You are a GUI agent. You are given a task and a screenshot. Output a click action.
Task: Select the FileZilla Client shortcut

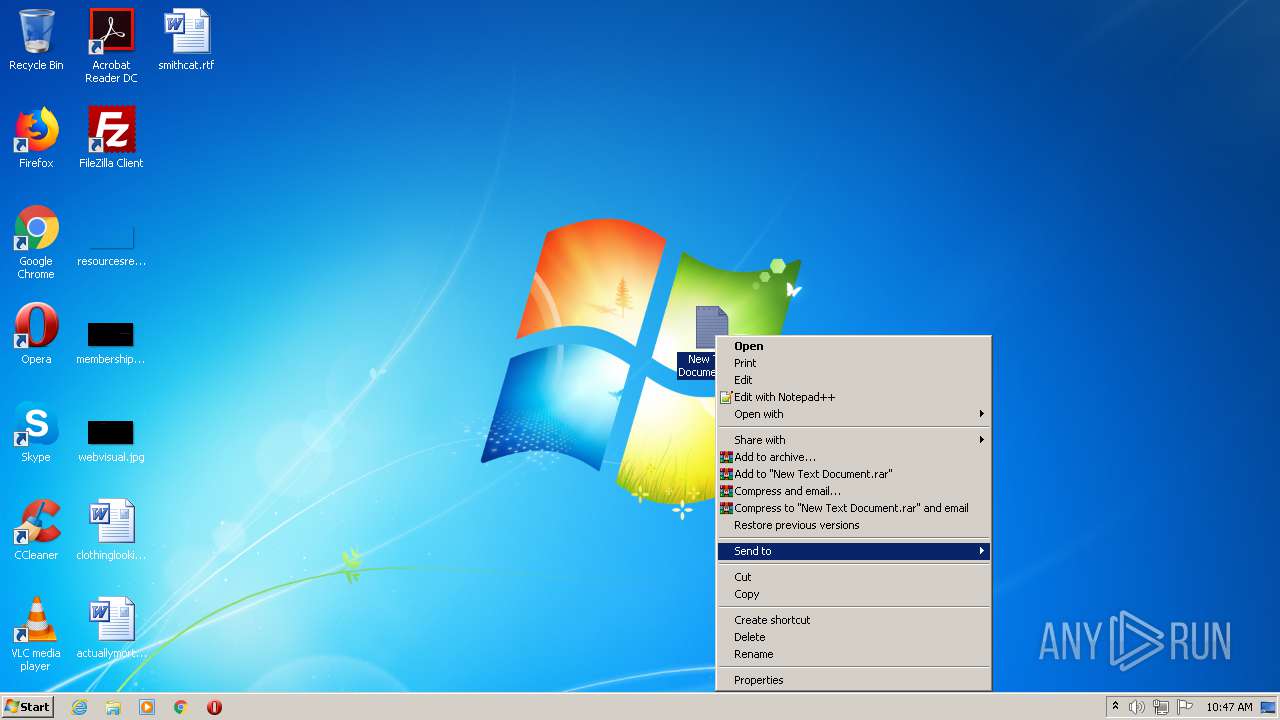coord(111,138)
